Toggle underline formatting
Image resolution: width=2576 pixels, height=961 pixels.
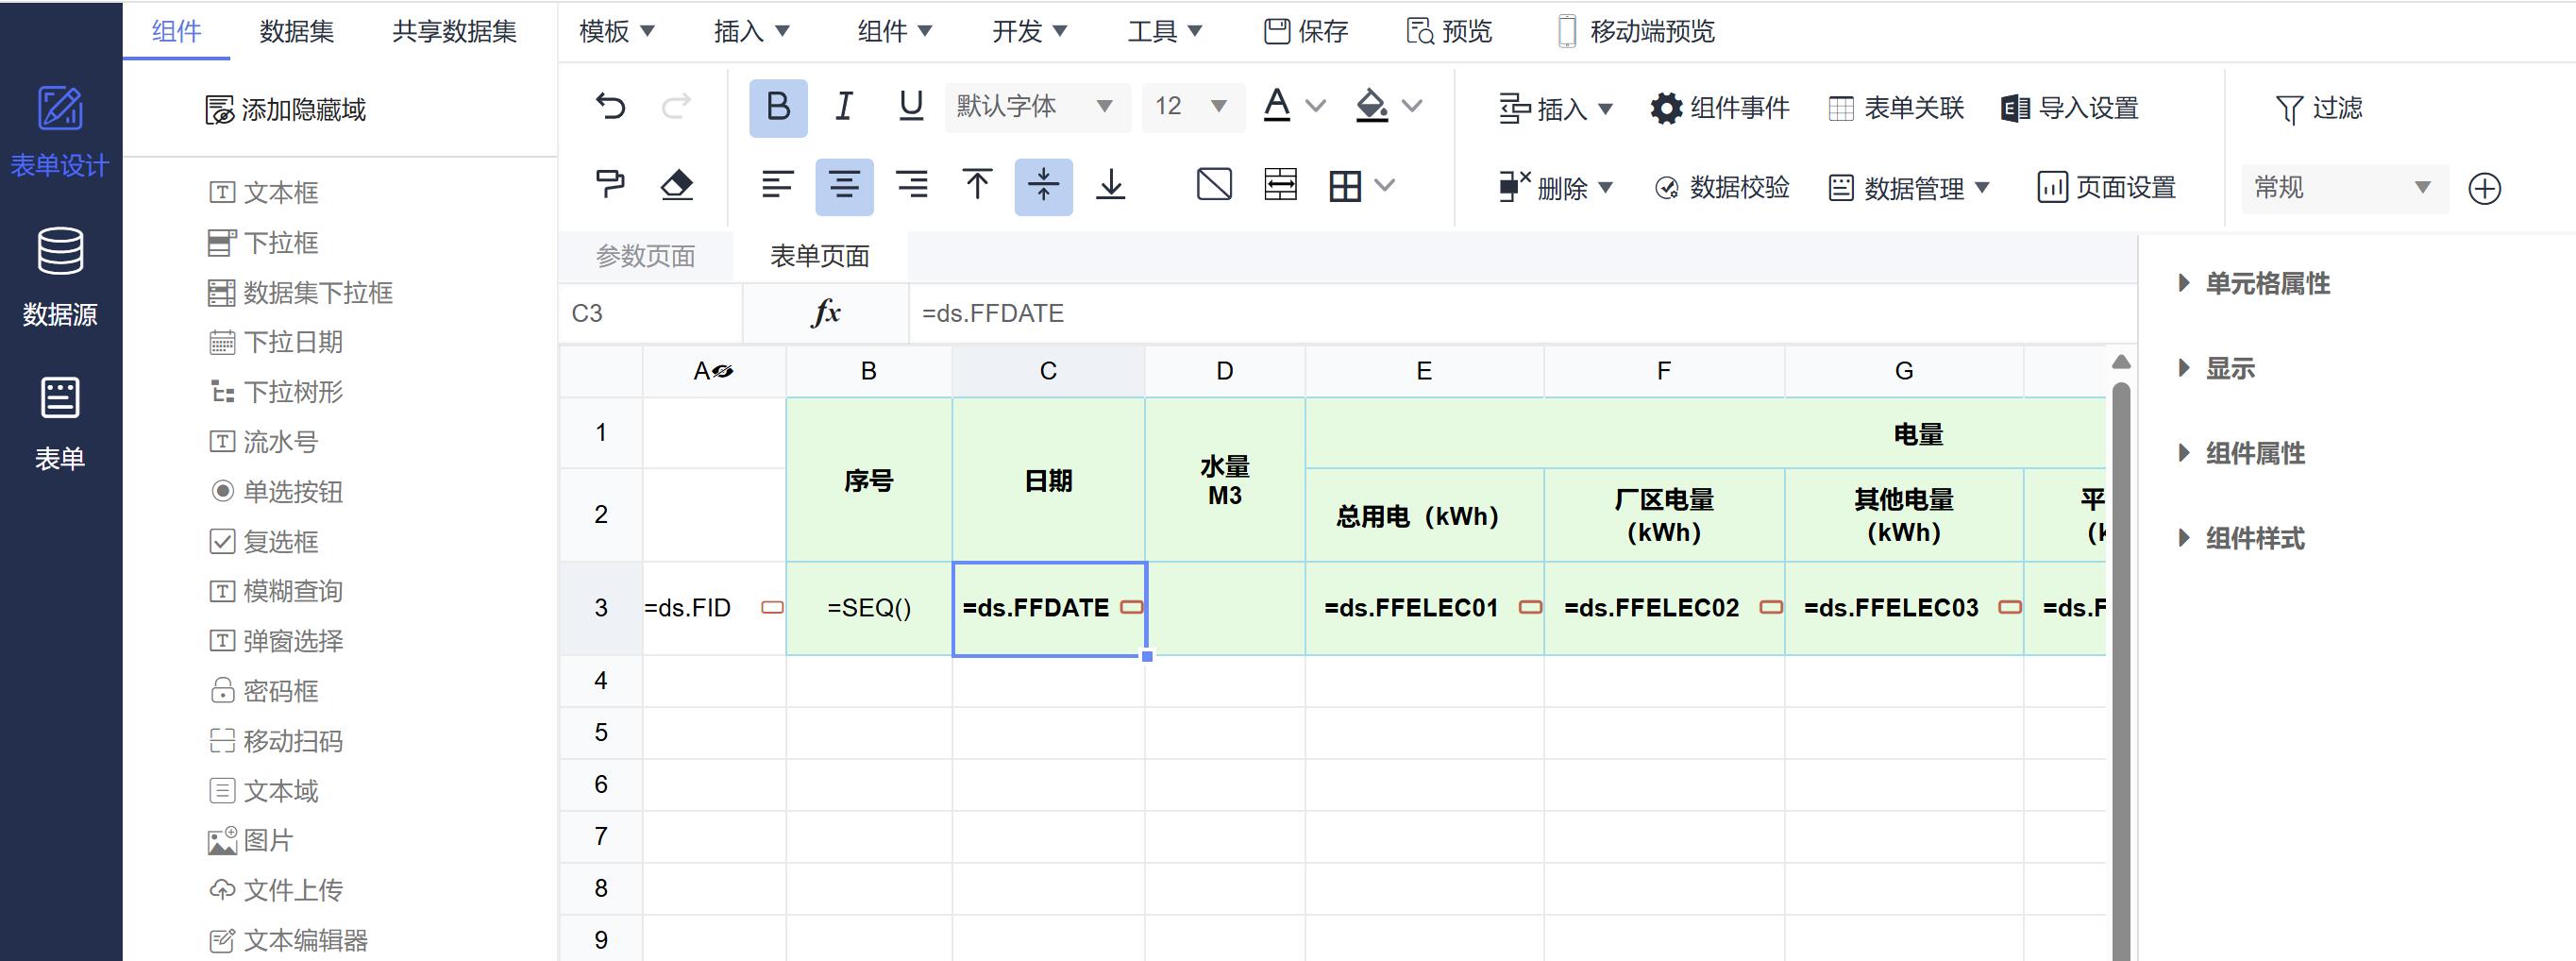910,106
